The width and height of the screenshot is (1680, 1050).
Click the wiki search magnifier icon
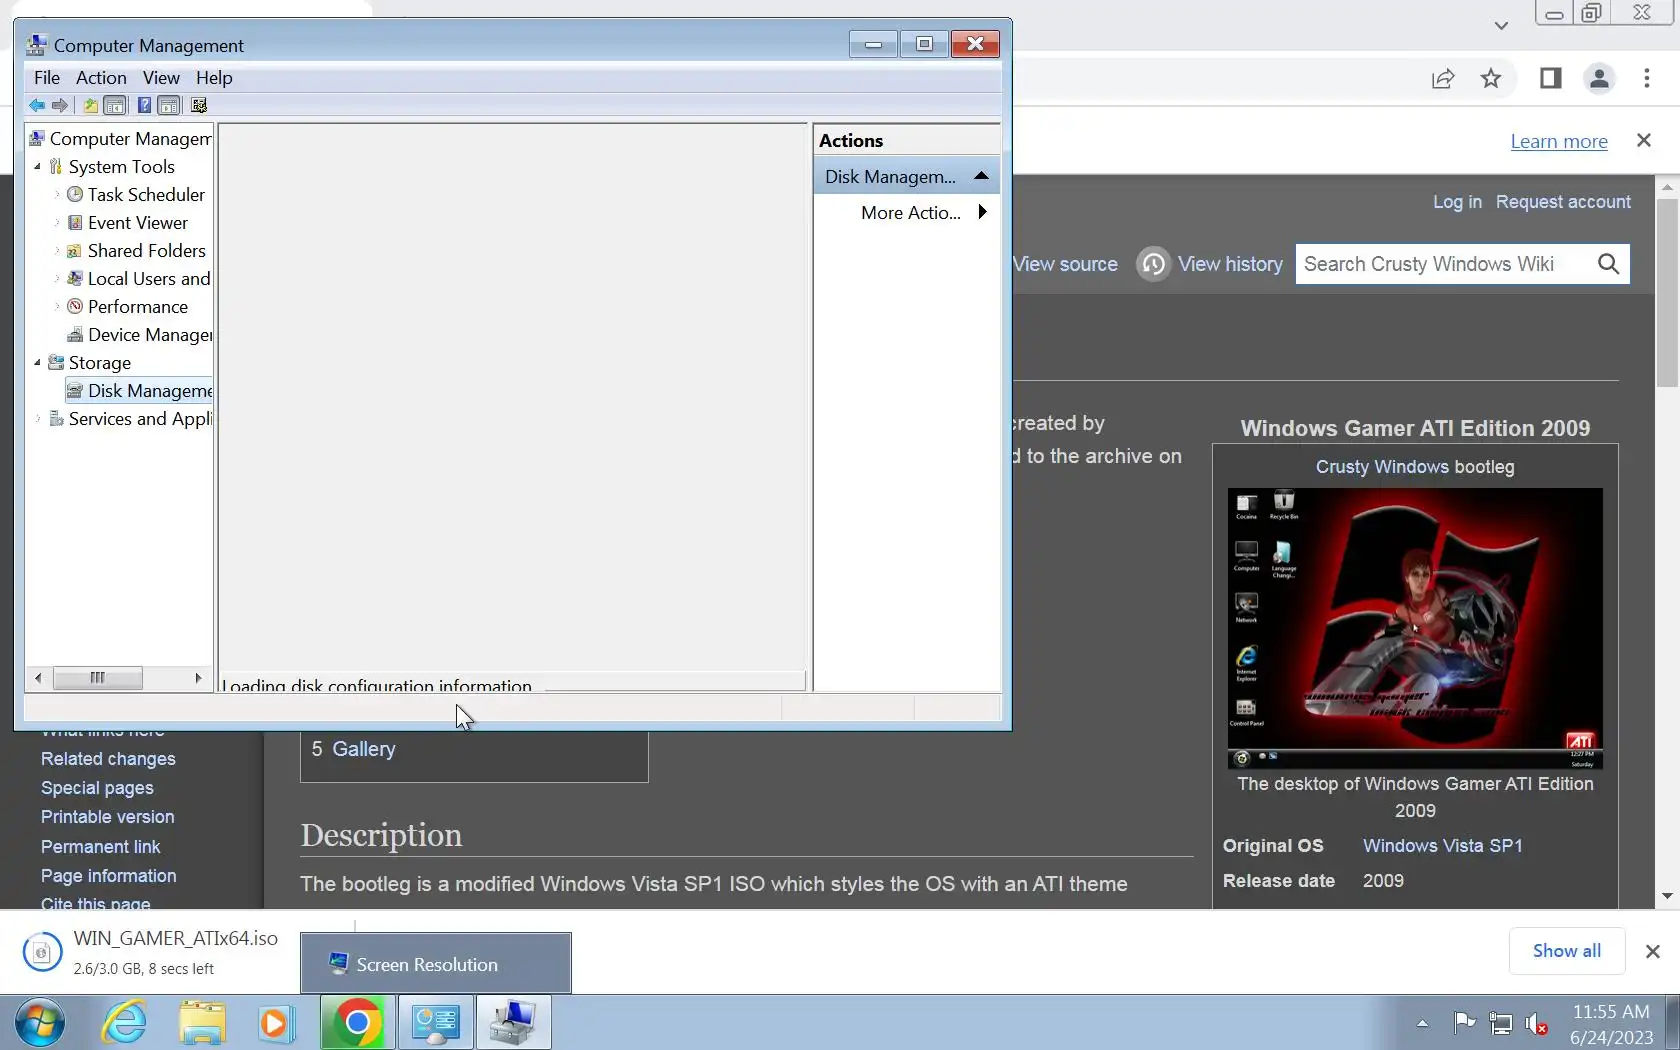[1608, 264]
